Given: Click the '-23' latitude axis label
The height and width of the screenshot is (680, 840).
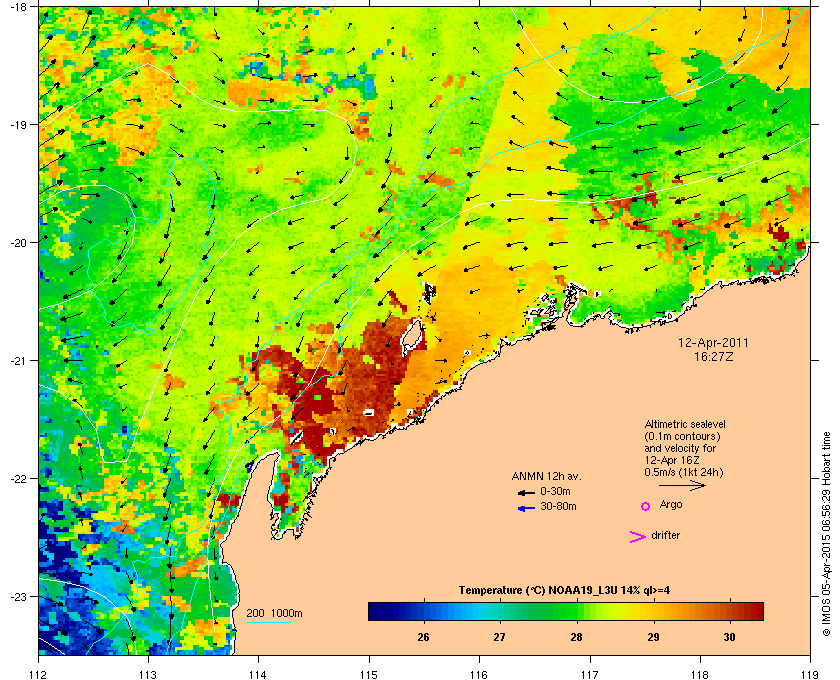Looking at the screenshot, I should [18, 596].
